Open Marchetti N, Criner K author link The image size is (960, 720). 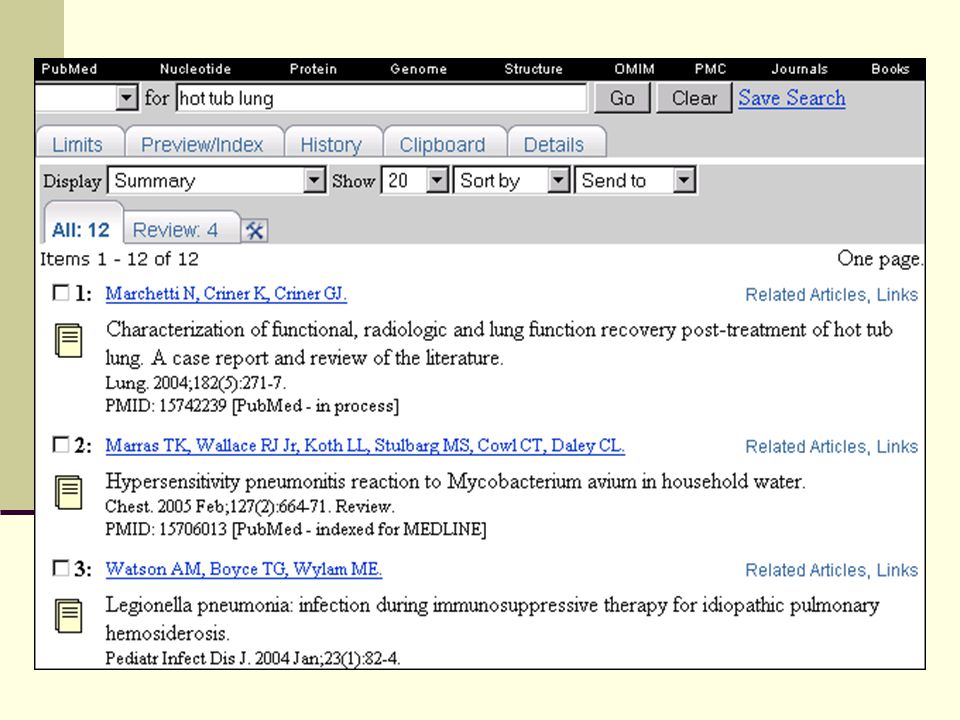tap(226, 293)
